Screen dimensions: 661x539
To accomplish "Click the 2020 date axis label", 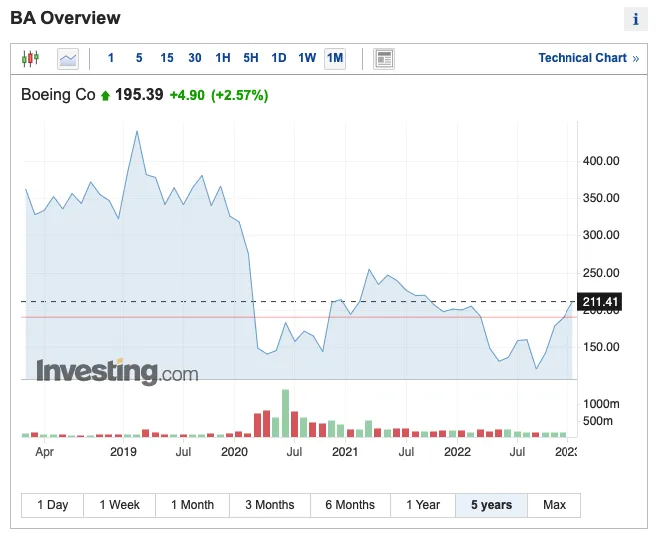I will pos(234,452).
